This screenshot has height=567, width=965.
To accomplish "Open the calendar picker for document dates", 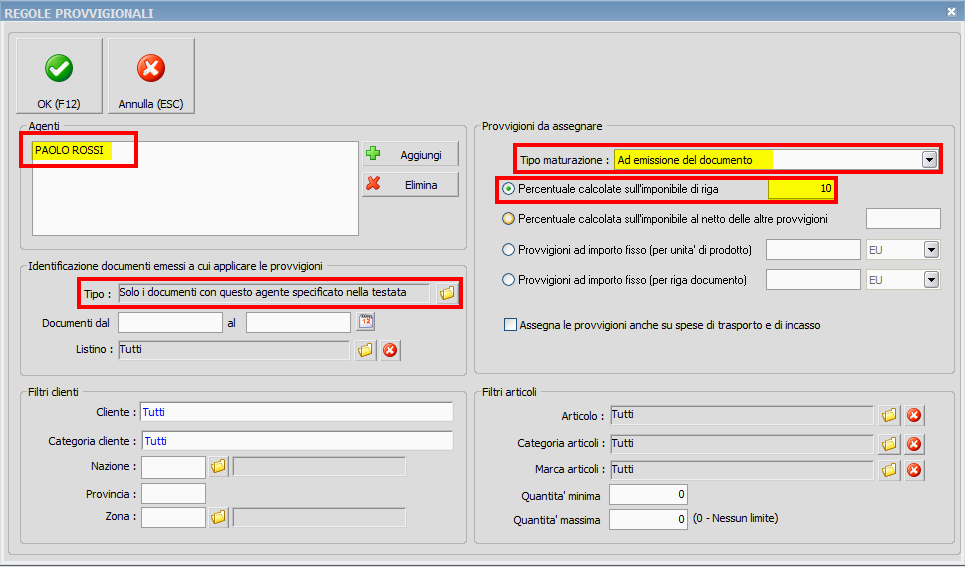I will click(x=366, y=322).
